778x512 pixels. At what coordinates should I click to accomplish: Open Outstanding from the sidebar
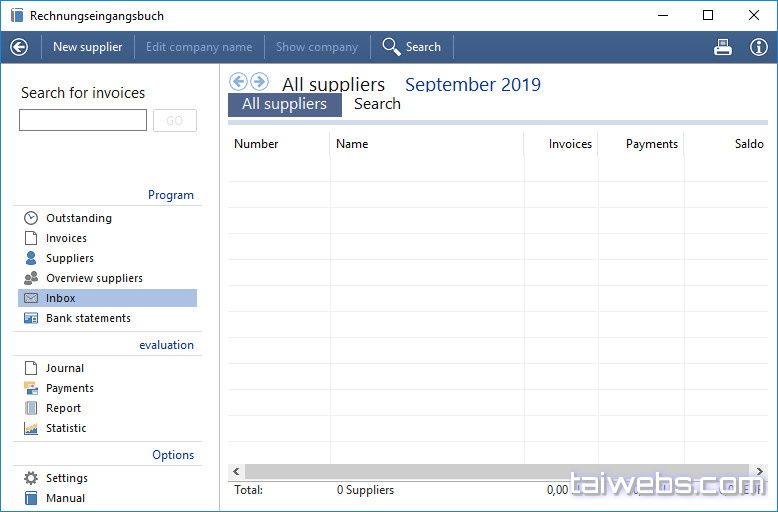[x=78, y=218]
